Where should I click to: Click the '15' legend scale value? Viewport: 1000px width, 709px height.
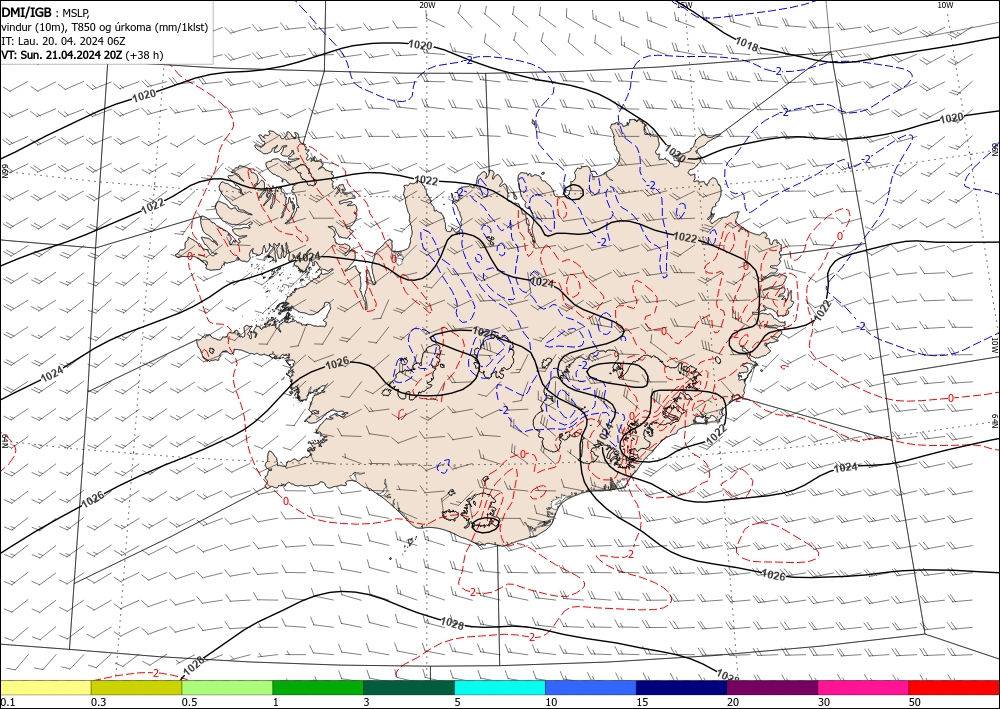point(642,702)
